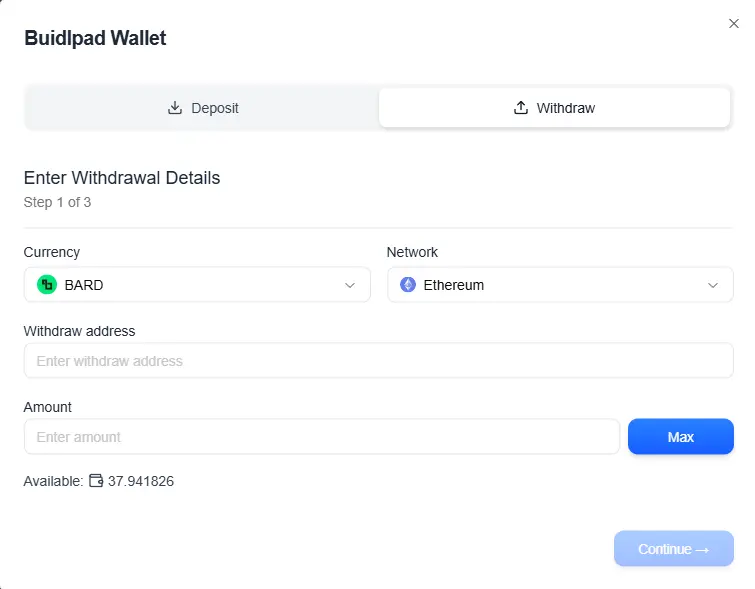Focus the Withdraw address field
This screenshot has height=589, width=755.
(x=378, y=360)
